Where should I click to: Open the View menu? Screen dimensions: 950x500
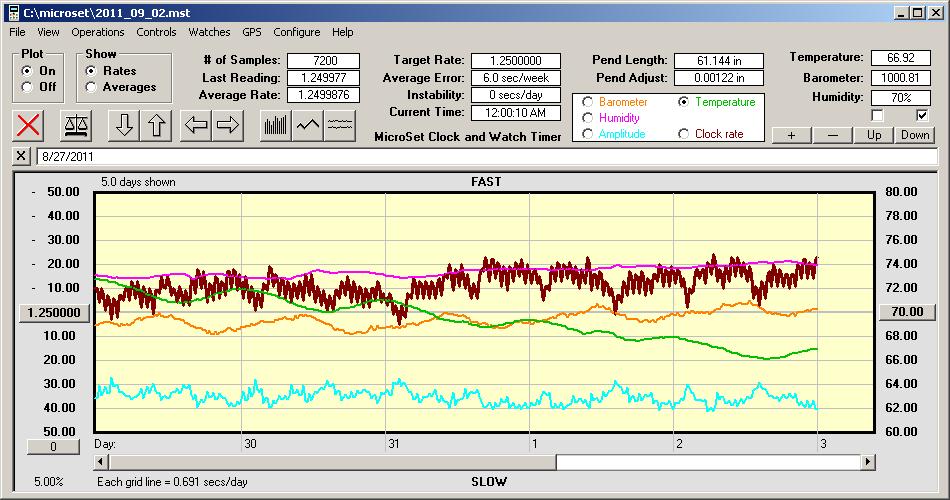48,32
